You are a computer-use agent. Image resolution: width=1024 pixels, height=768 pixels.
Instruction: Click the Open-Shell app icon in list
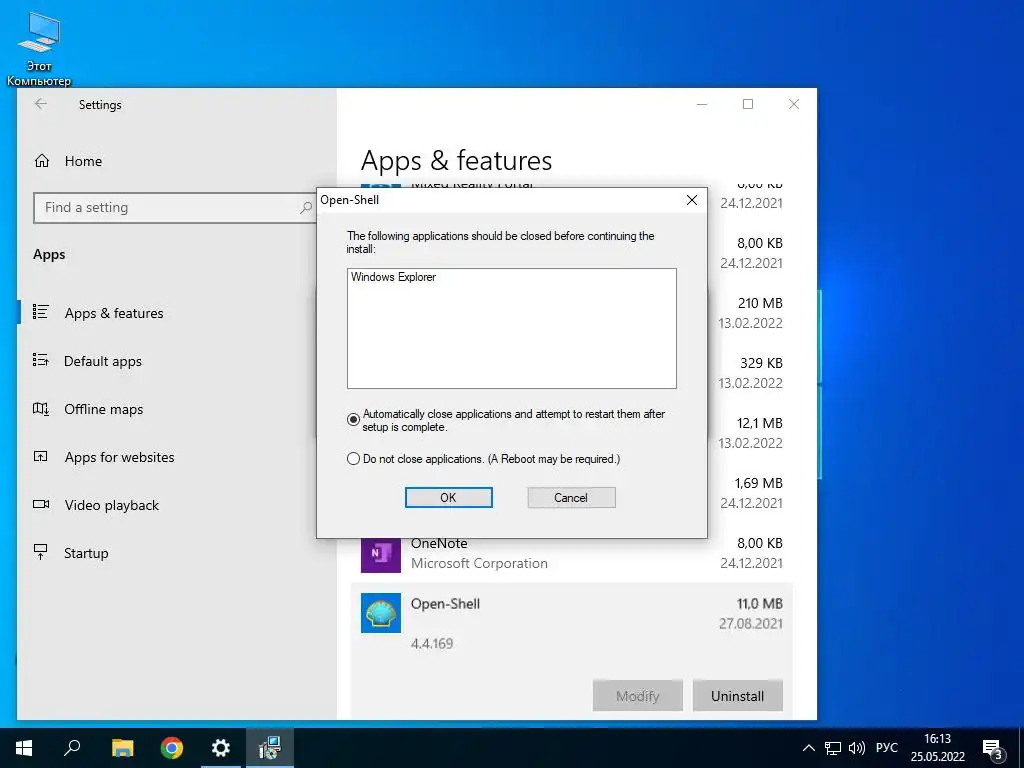tap(381, 613)
